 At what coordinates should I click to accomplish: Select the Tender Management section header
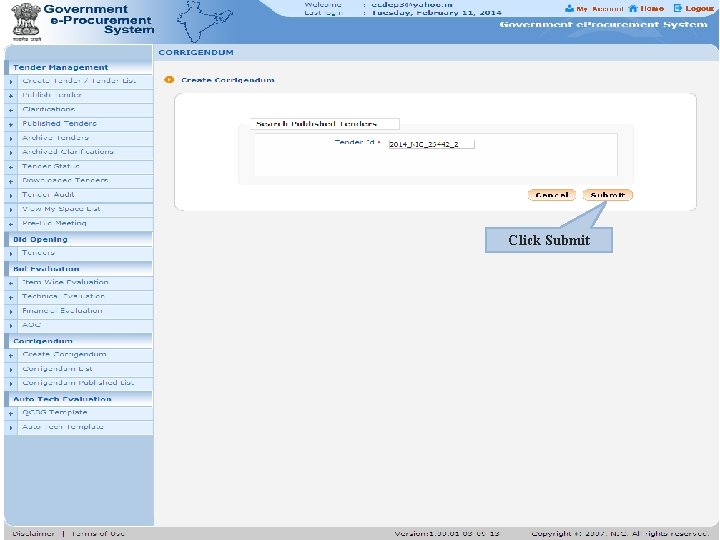(61, 68)
